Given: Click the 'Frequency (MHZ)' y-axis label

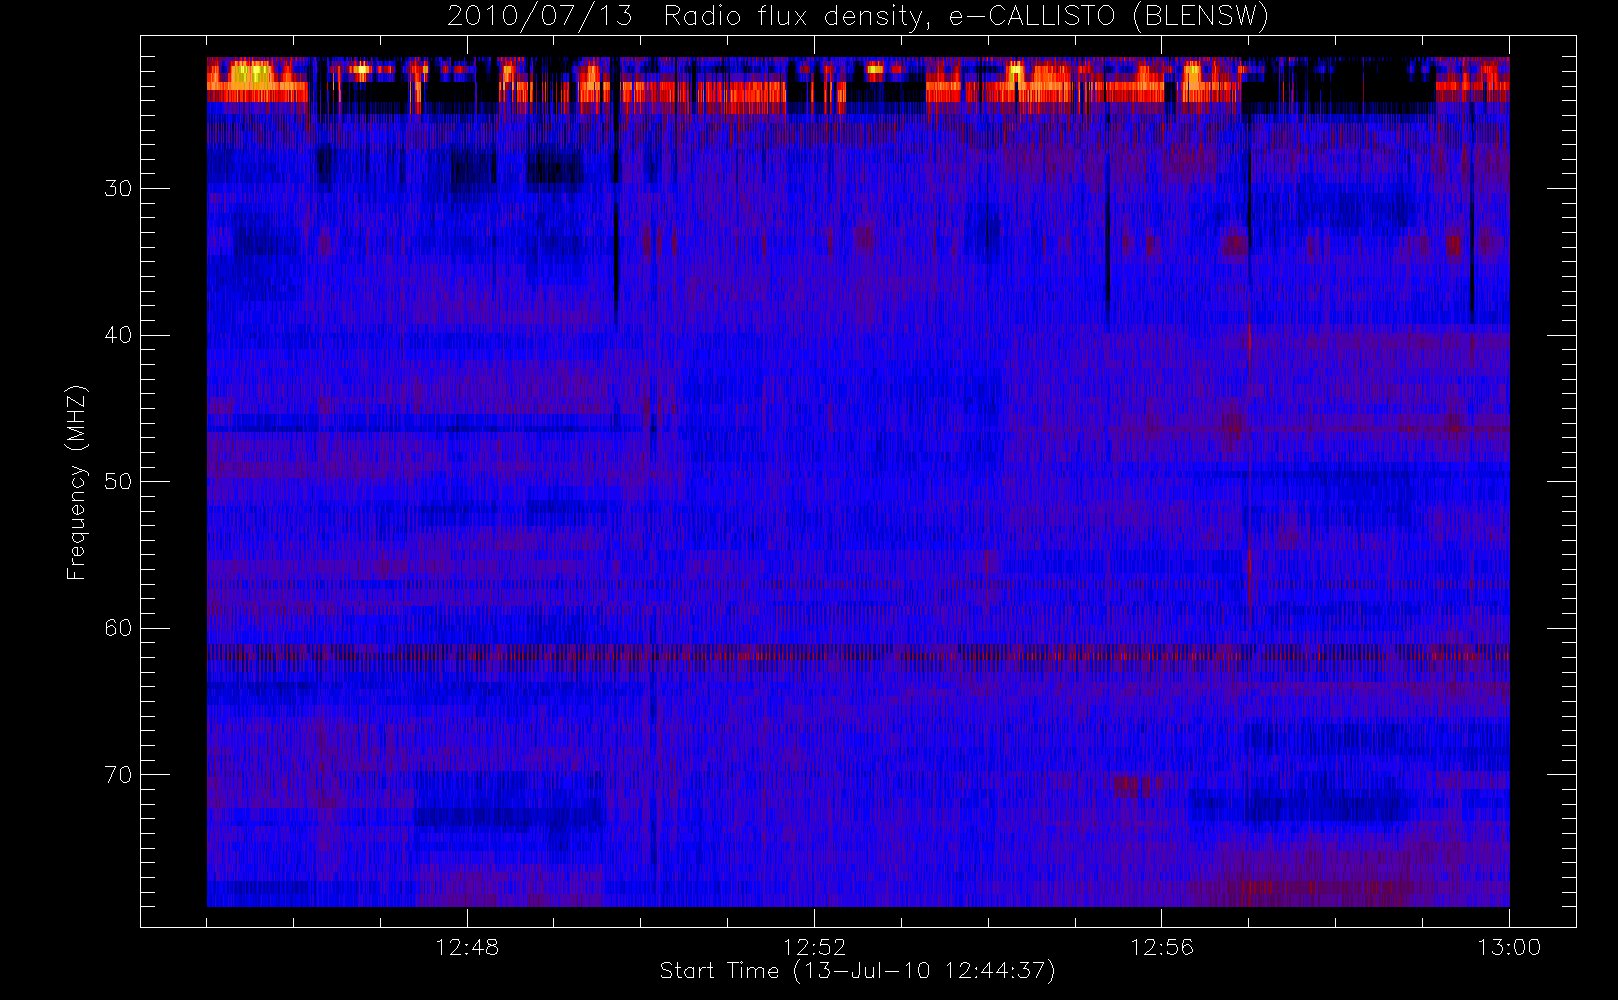Looking at the screenshot, I should click(x=77, y=482).
